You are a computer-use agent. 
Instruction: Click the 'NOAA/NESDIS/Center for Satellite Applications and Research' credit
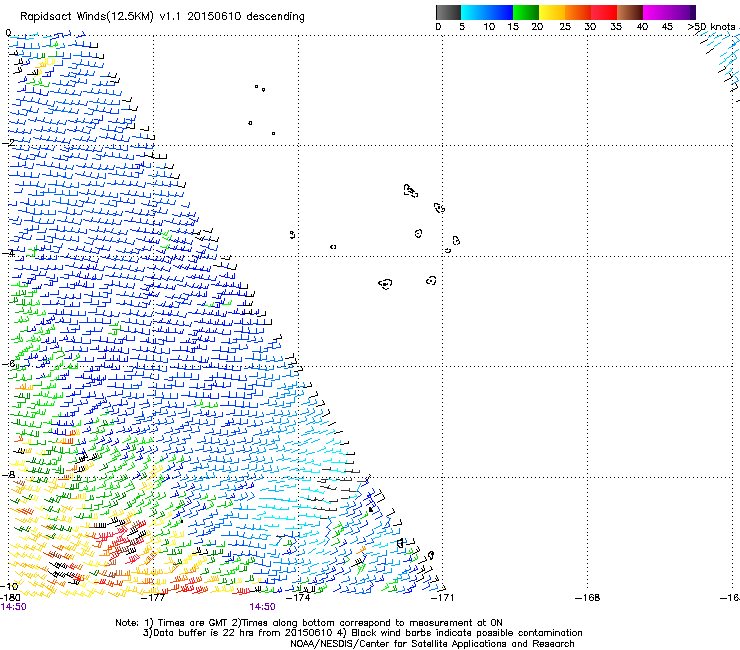pyautogui.click(x=432, y=644)
